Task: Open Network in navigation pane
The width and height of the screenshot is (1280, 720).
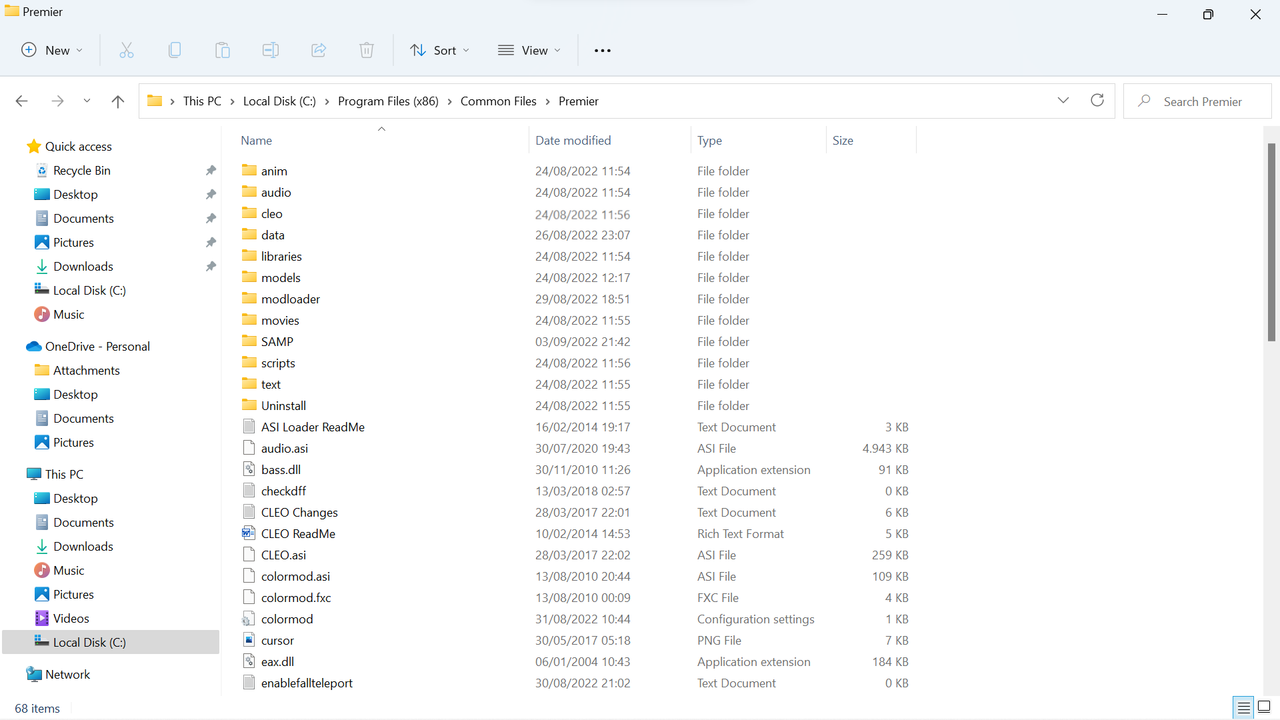Action: pos(68,675)
